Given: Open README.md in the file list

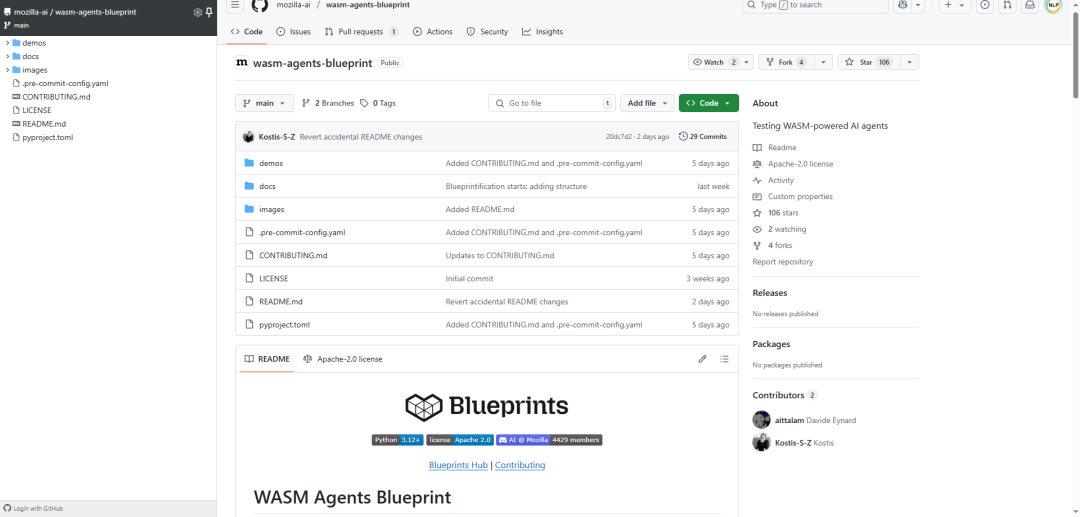Looking at the screenshot, I should 281,302.
